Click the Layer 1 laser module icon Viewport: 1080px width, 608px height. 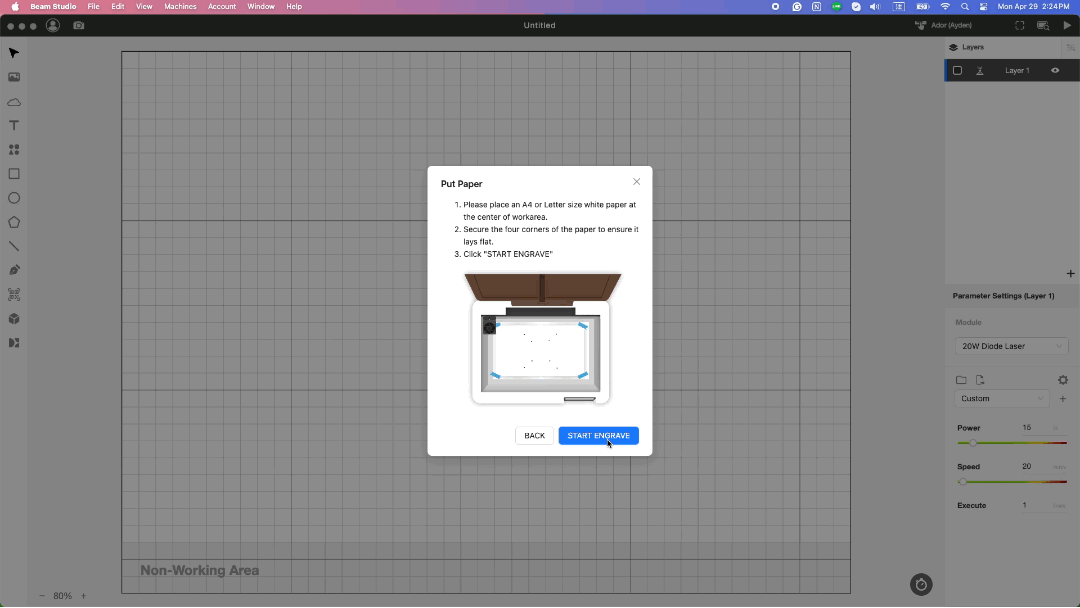point(979,70)
